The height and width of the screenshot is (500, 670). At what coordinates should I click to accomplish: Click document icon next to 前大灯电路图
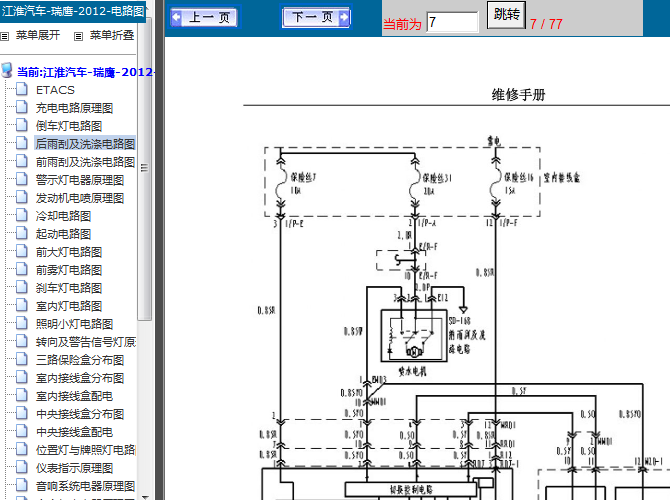(x=22, y=251)
